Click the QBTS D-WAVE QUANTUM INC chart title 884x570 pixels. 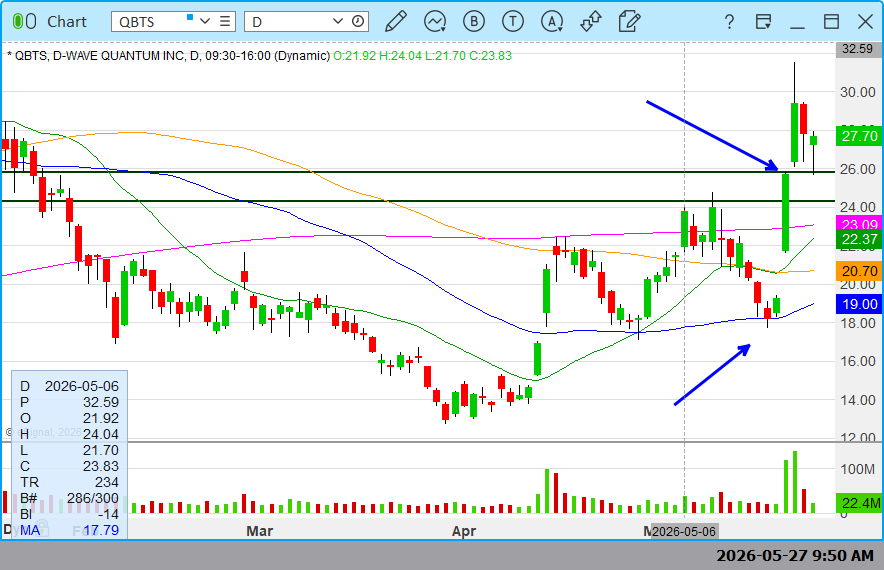pos(169,56)
